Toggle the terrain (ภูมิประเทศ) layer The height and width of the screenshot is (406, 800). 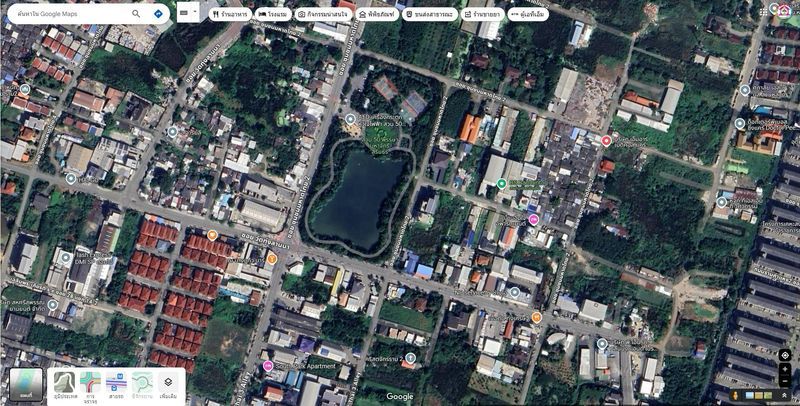click(x=64, y=384)
